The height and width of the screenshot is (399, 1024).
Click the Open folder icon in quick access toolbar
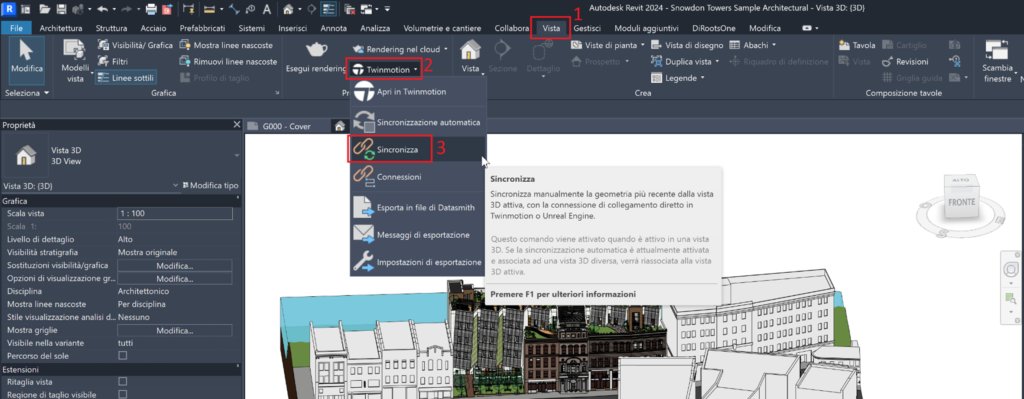[x=44, y=10]
